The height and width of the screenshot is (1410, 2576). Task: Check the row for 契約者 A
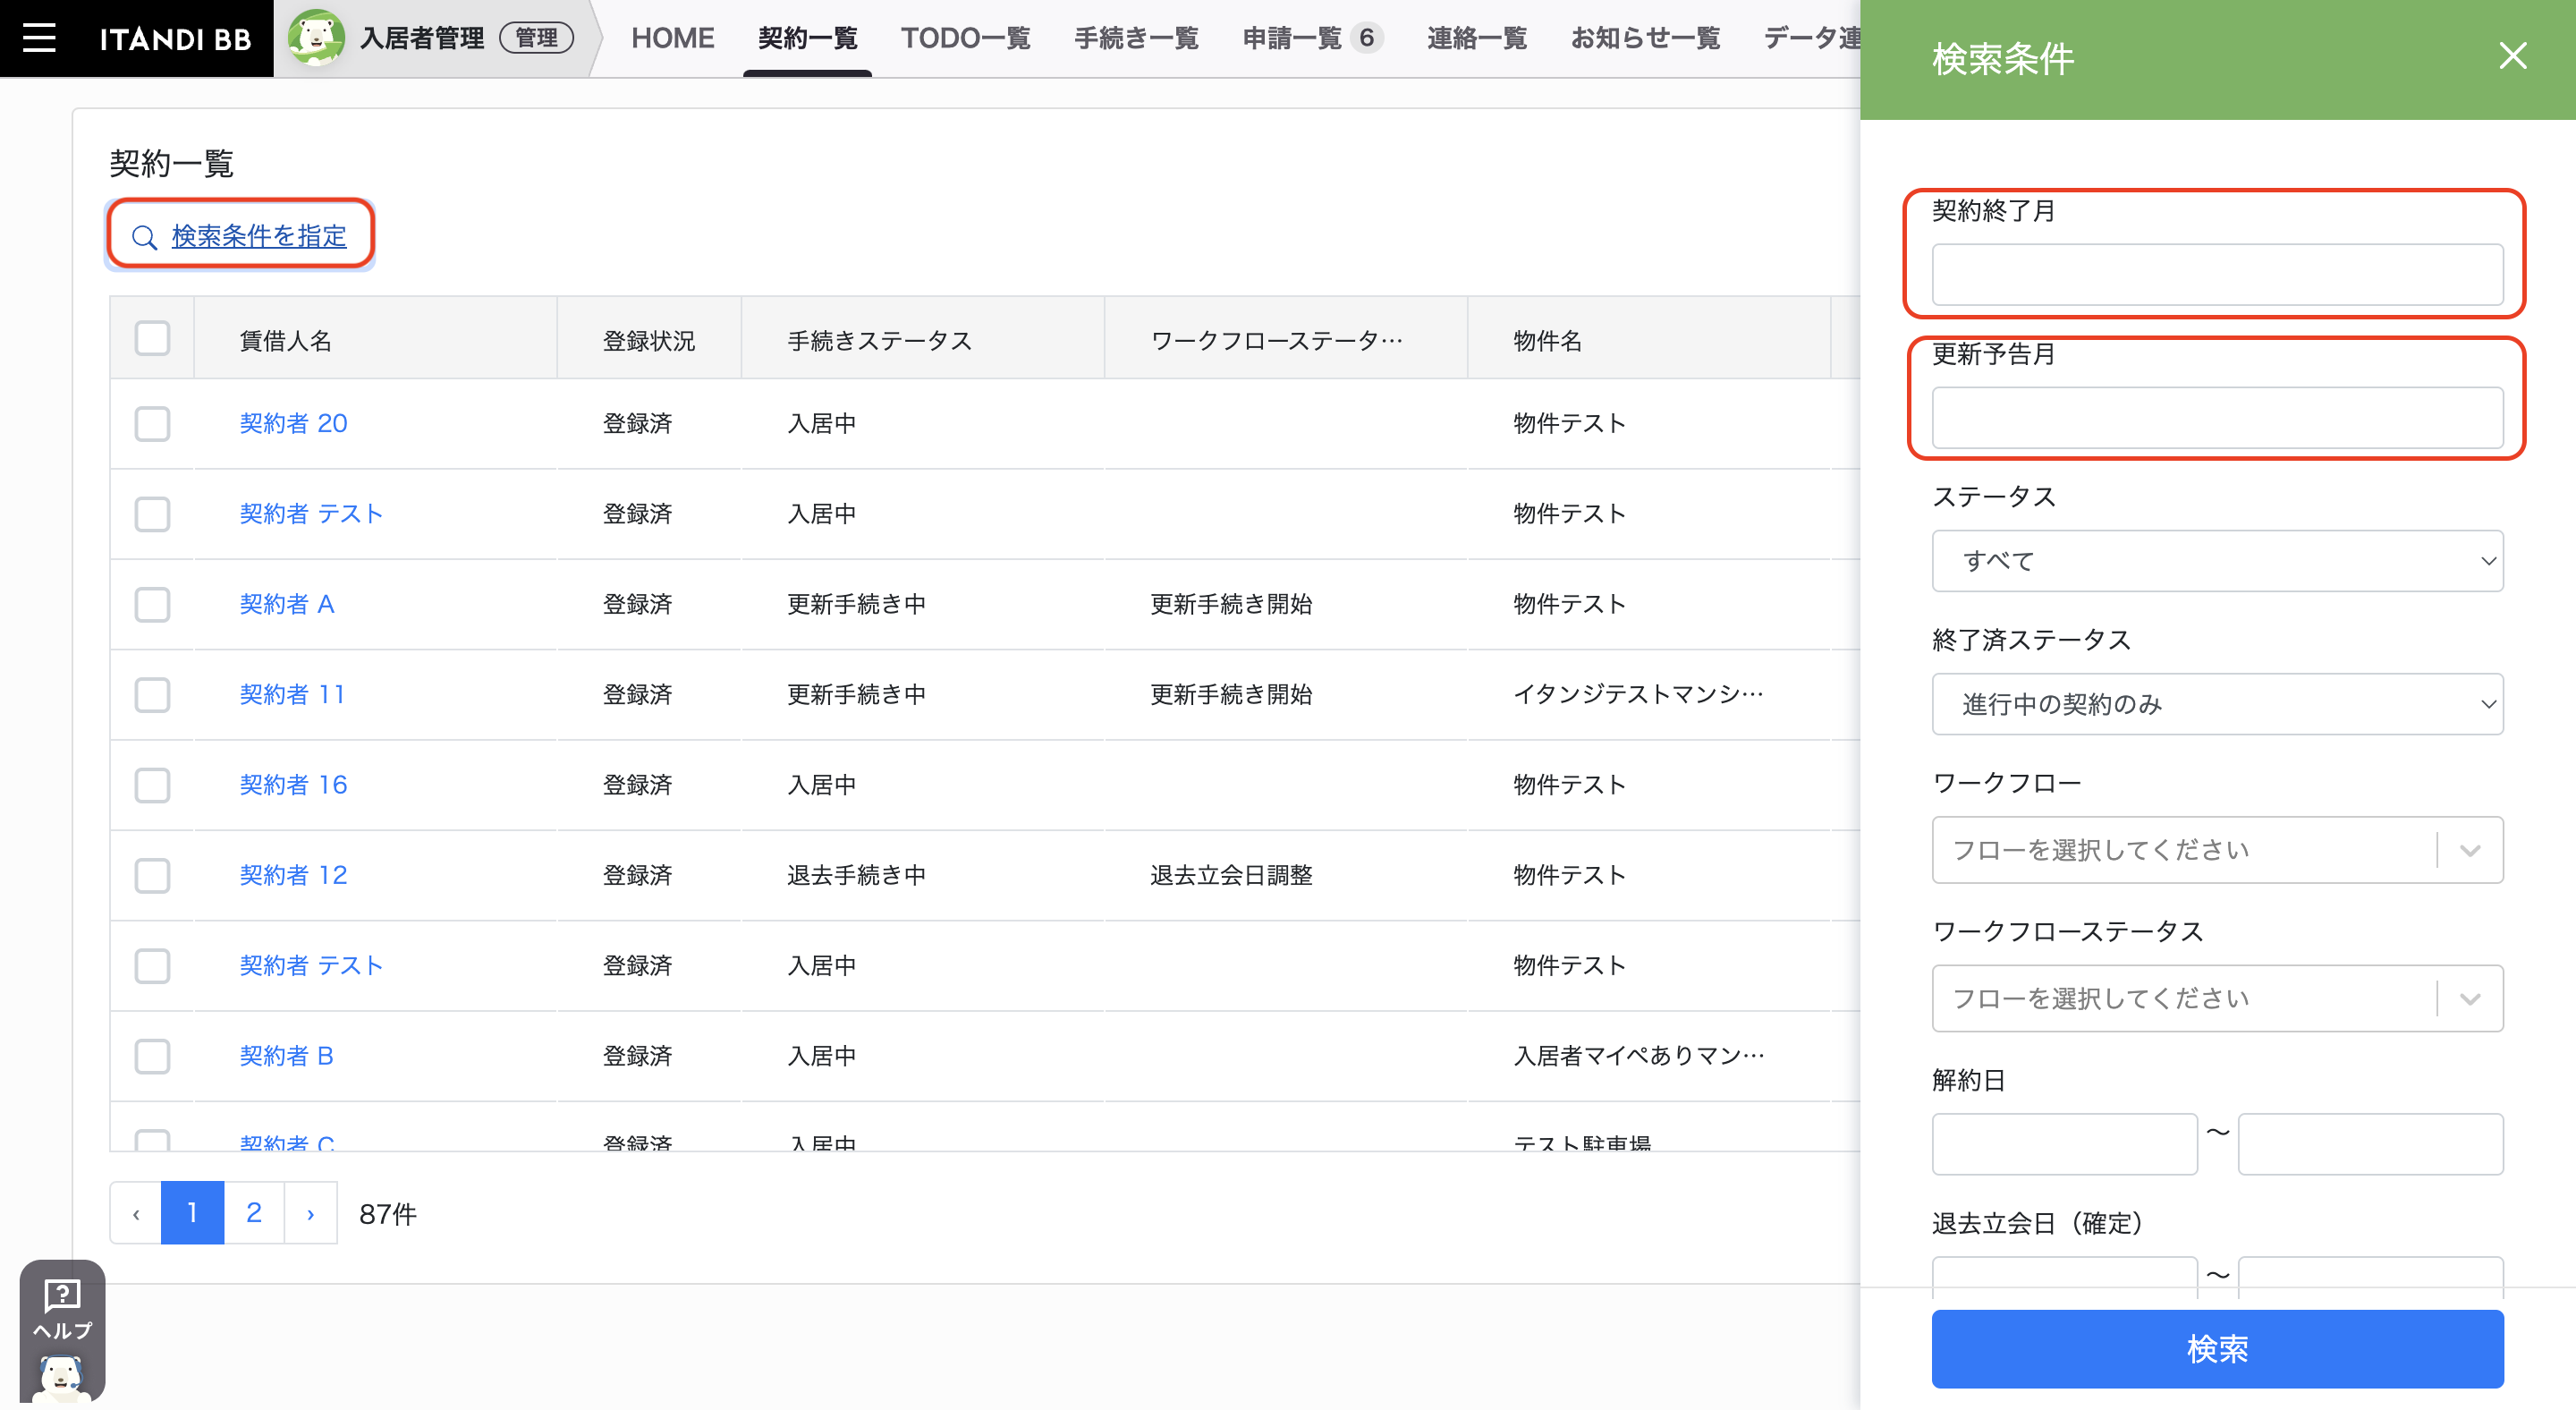click(x=152, y=604)
